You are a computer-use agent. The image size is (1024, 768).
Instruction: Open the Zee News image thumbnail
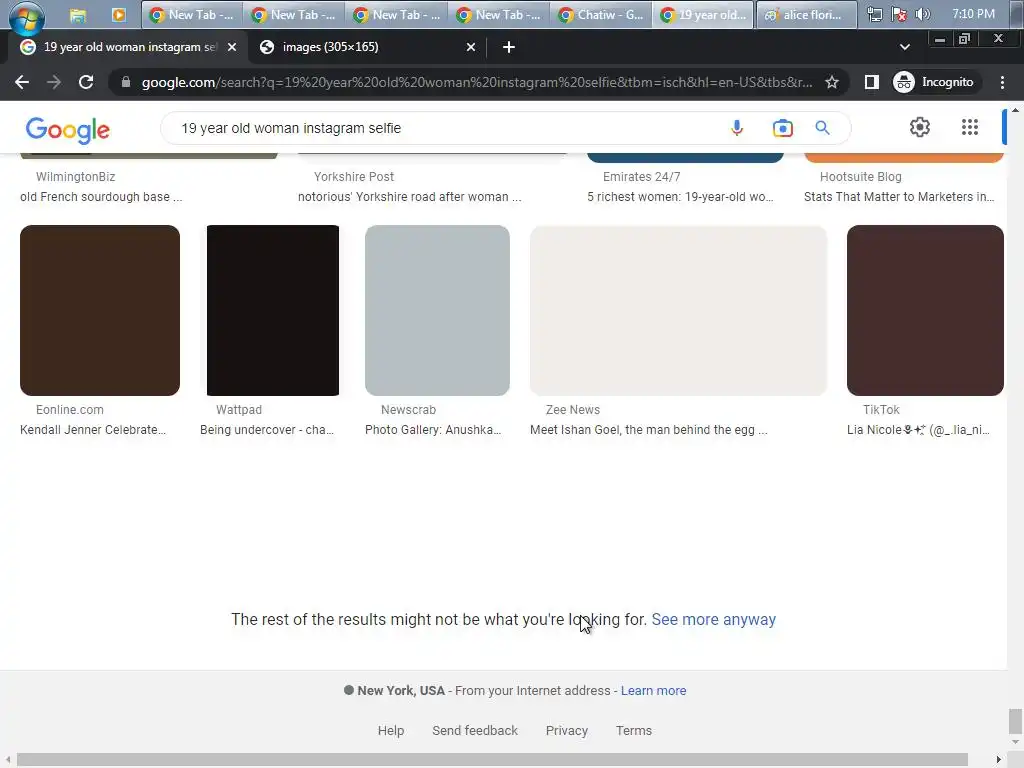pos(679,310)
